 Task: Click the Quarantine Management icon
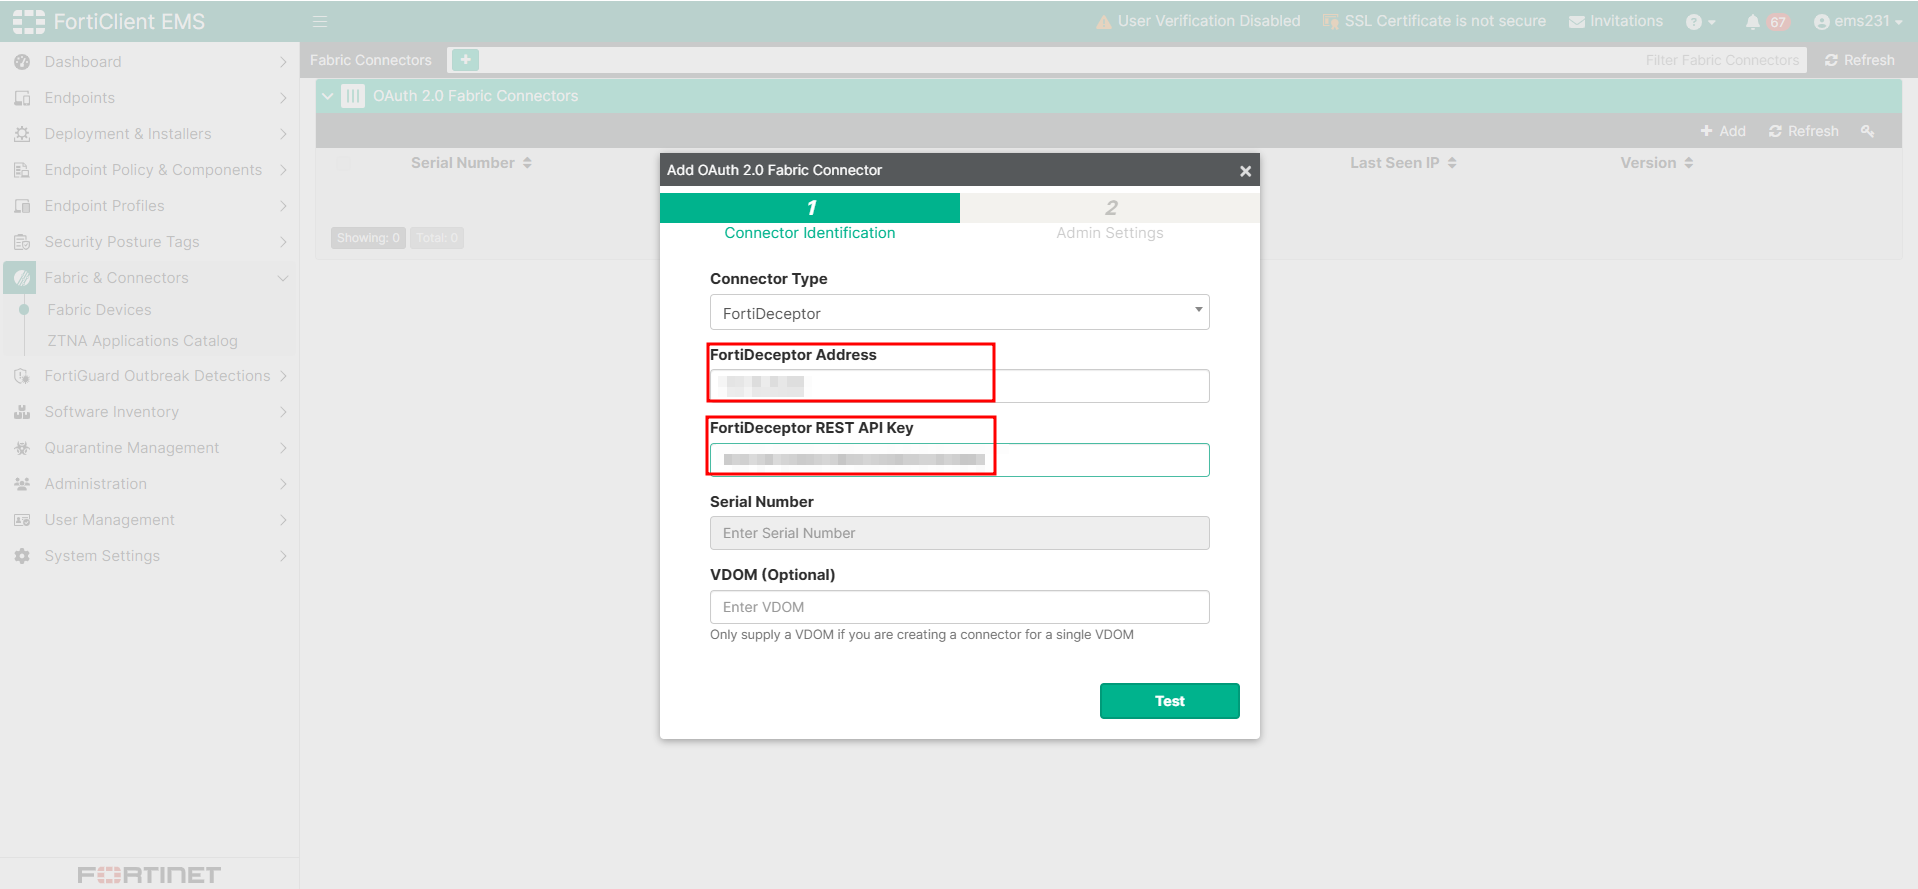(22, 448)
